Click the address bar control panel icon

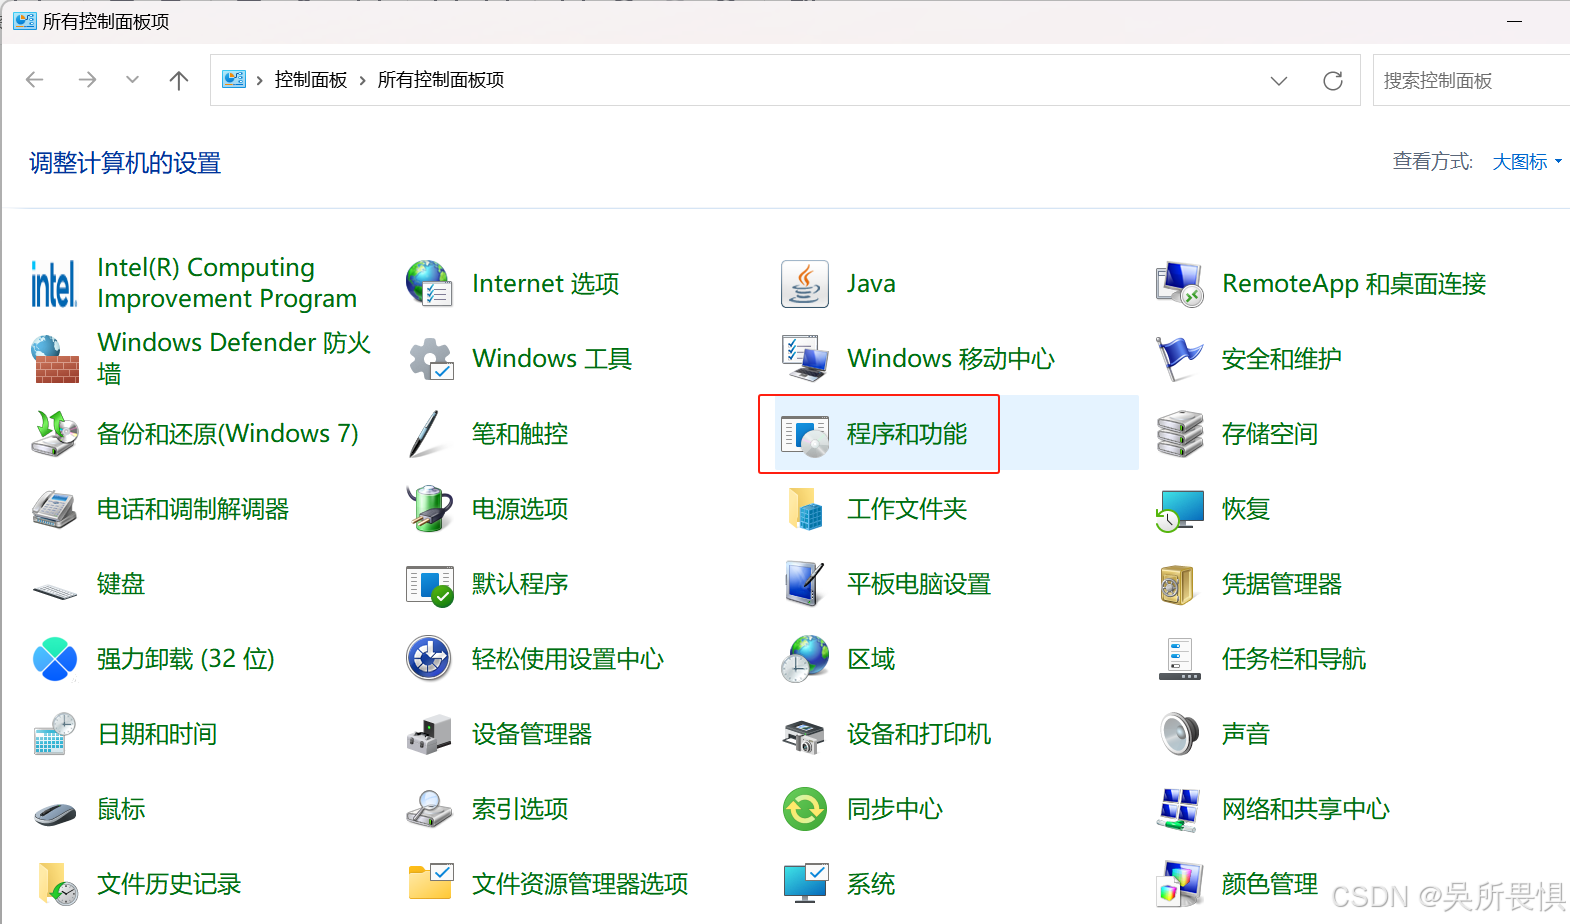click(234, 80)
